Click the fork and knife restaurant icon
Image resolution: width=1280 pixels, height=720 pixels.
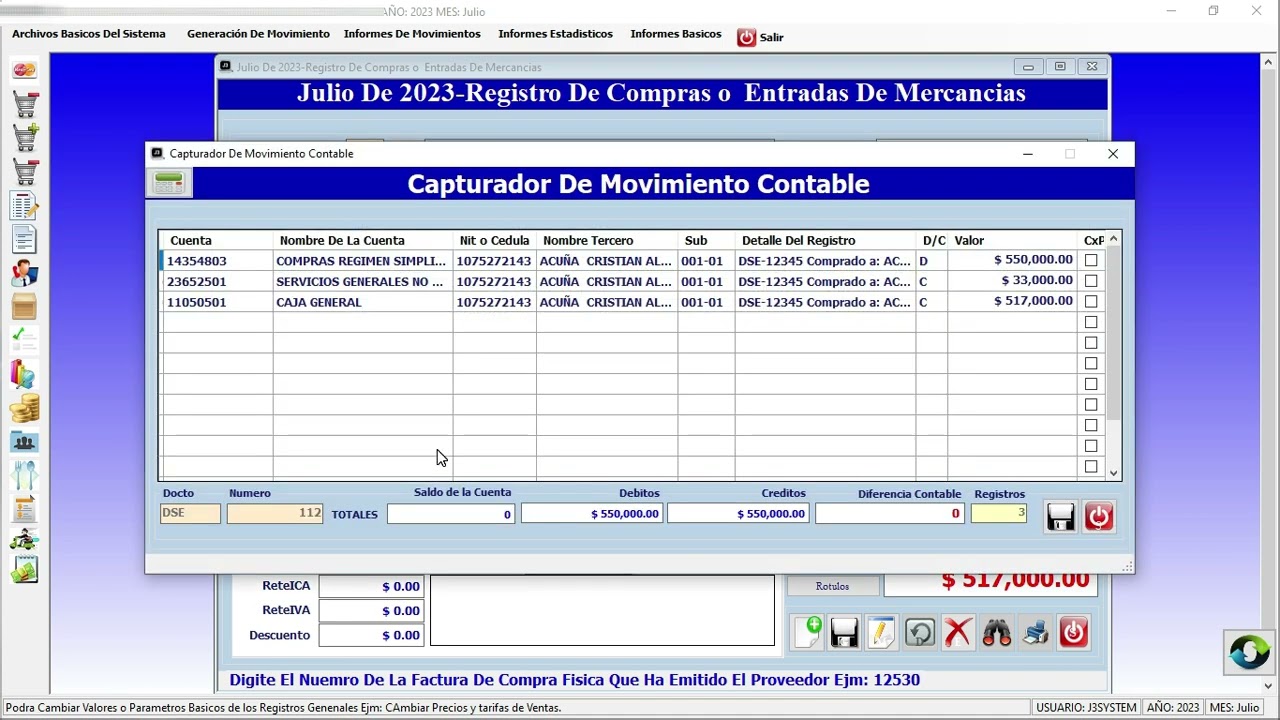coord(24,474)
